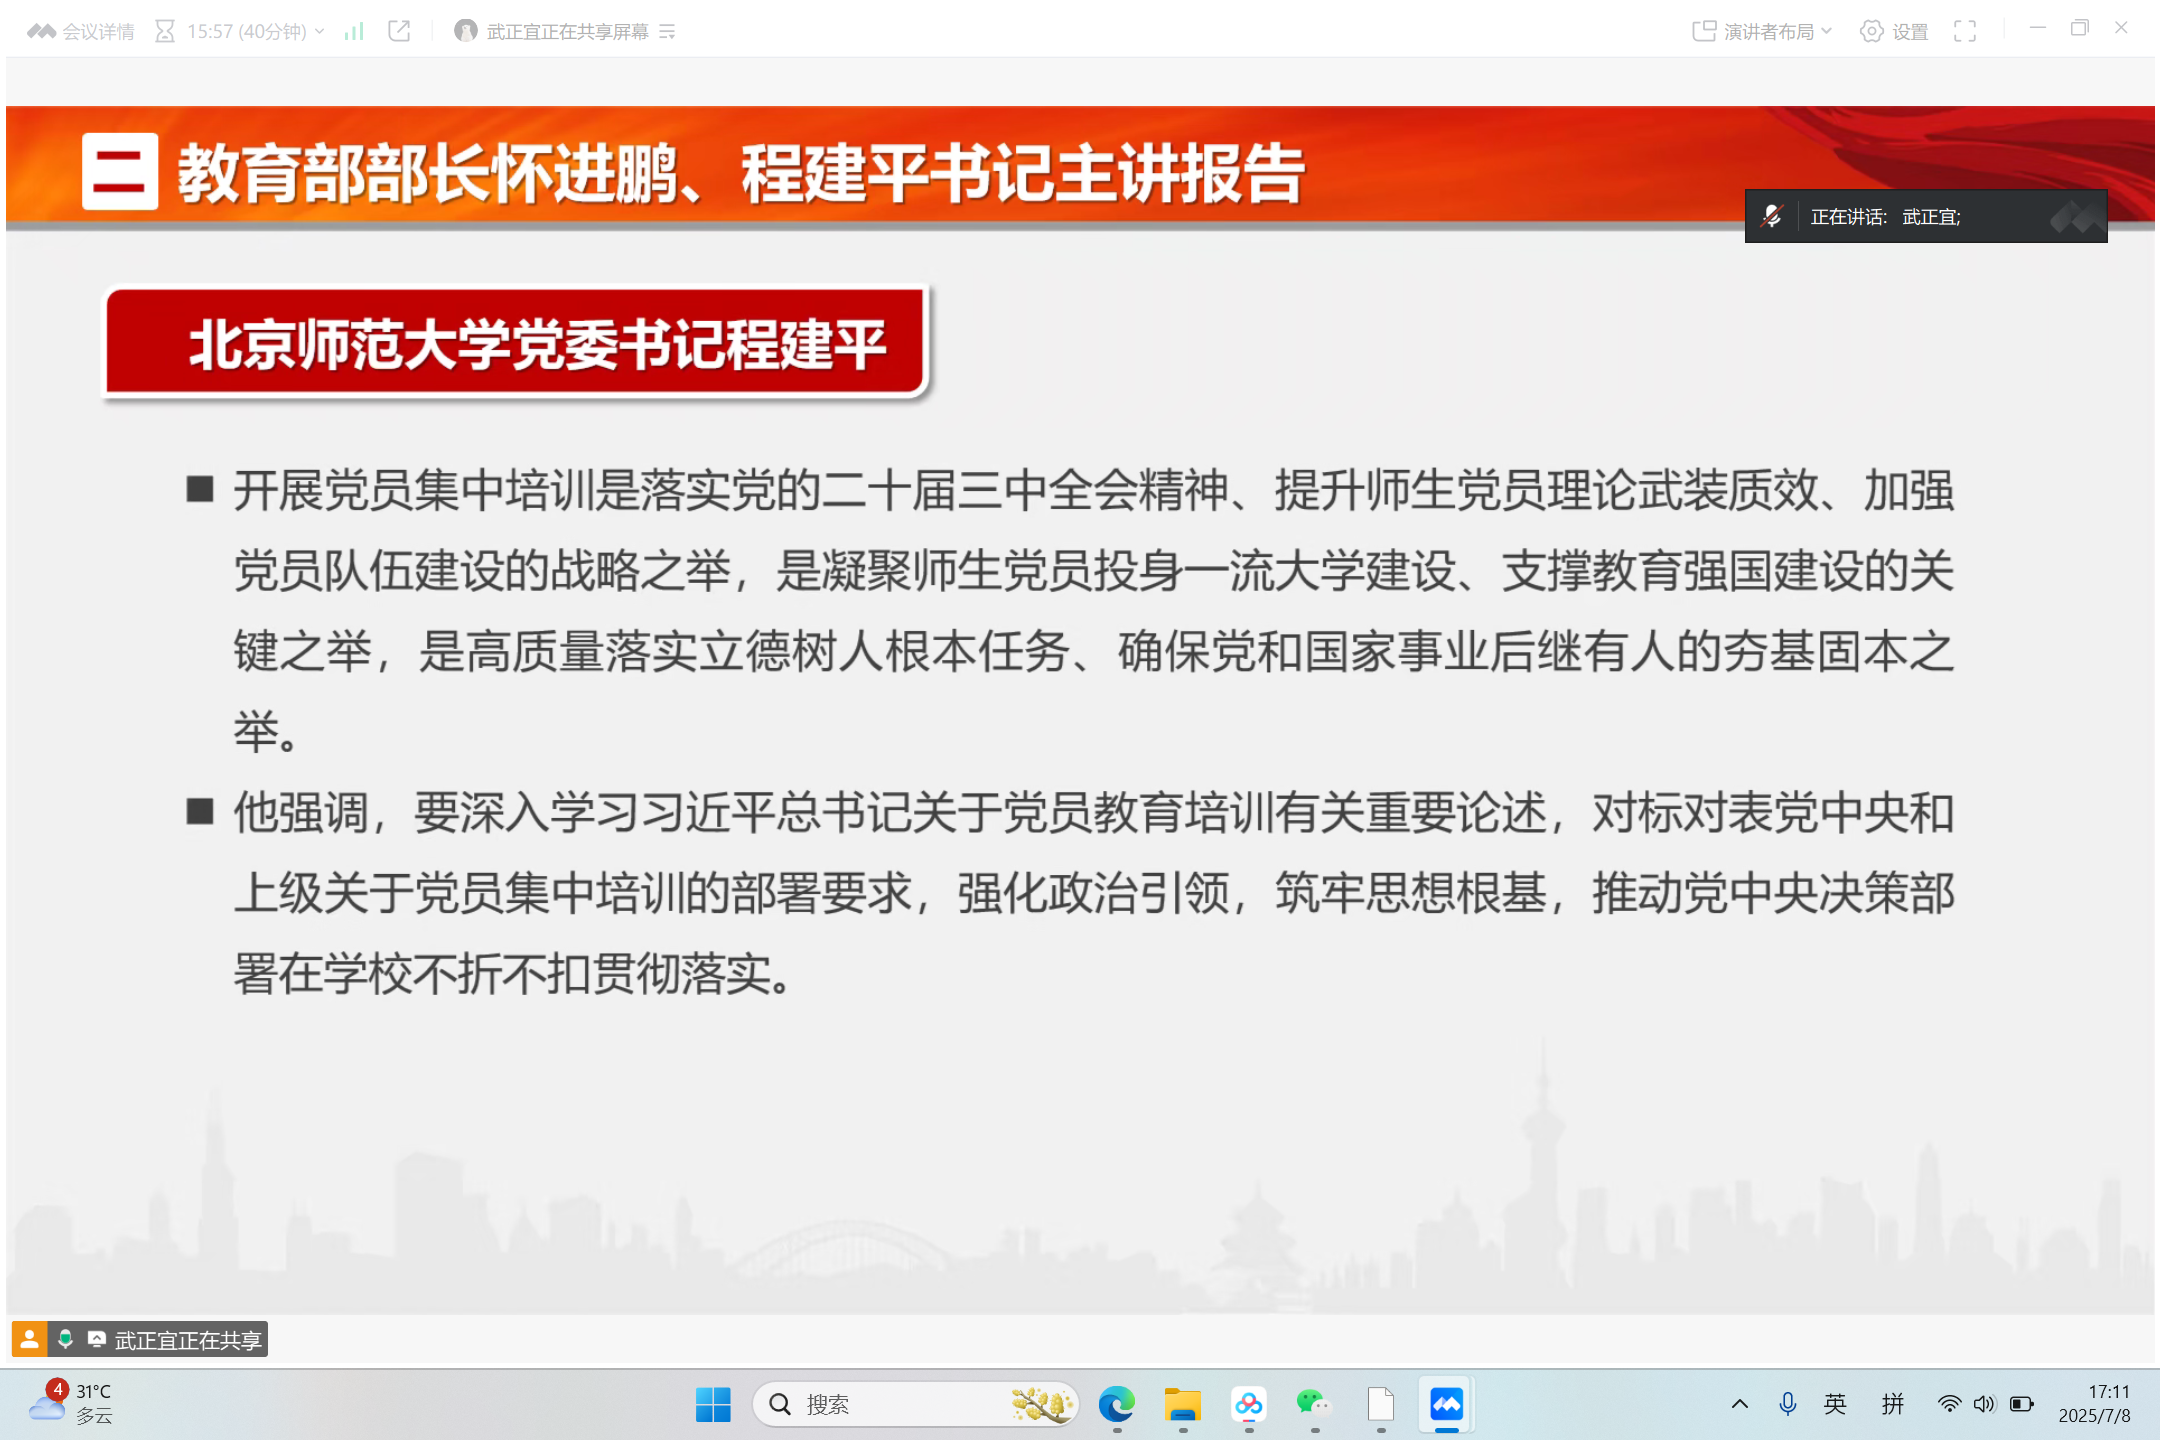This screenshot has height=1440, width=2160.
Task: Toggle the green microphone in bottom sharing bar
Action: [x=66, y=1340]
